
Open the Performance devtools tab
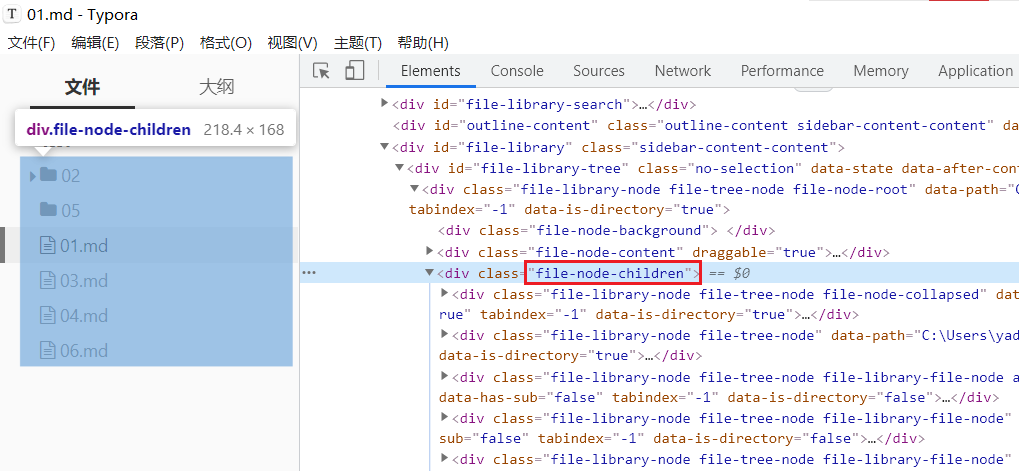(x=782, y=71)
